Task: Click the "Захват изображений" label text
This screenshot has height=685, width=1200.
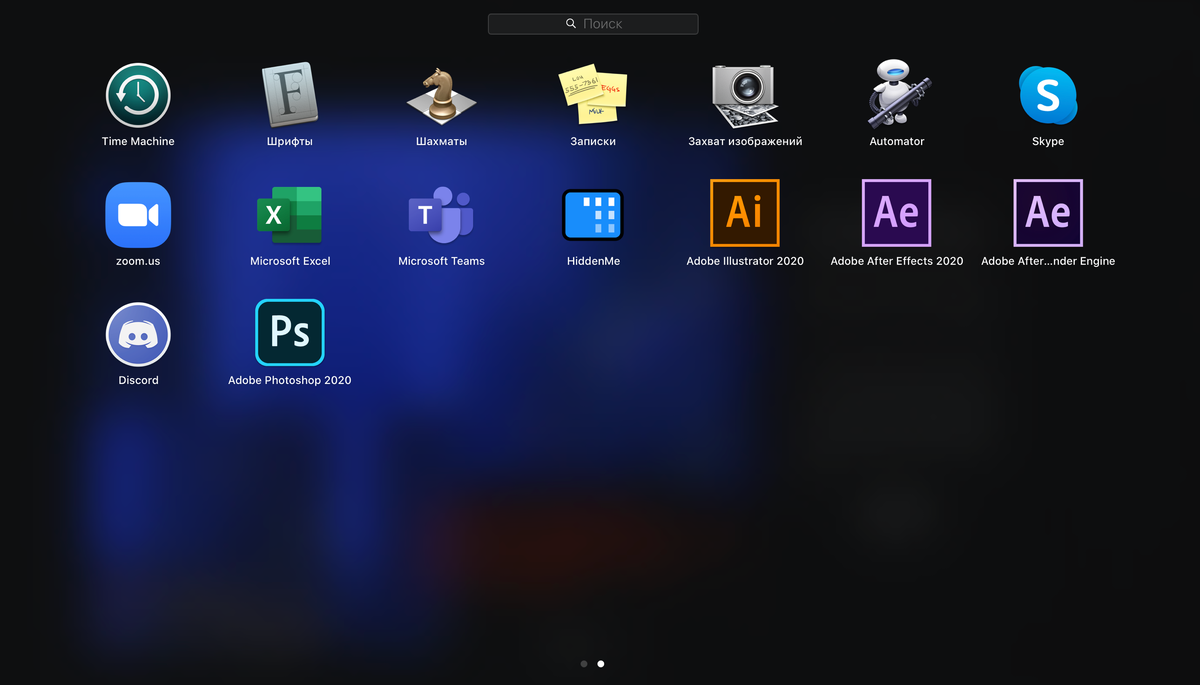Action: tap(745, 141)
